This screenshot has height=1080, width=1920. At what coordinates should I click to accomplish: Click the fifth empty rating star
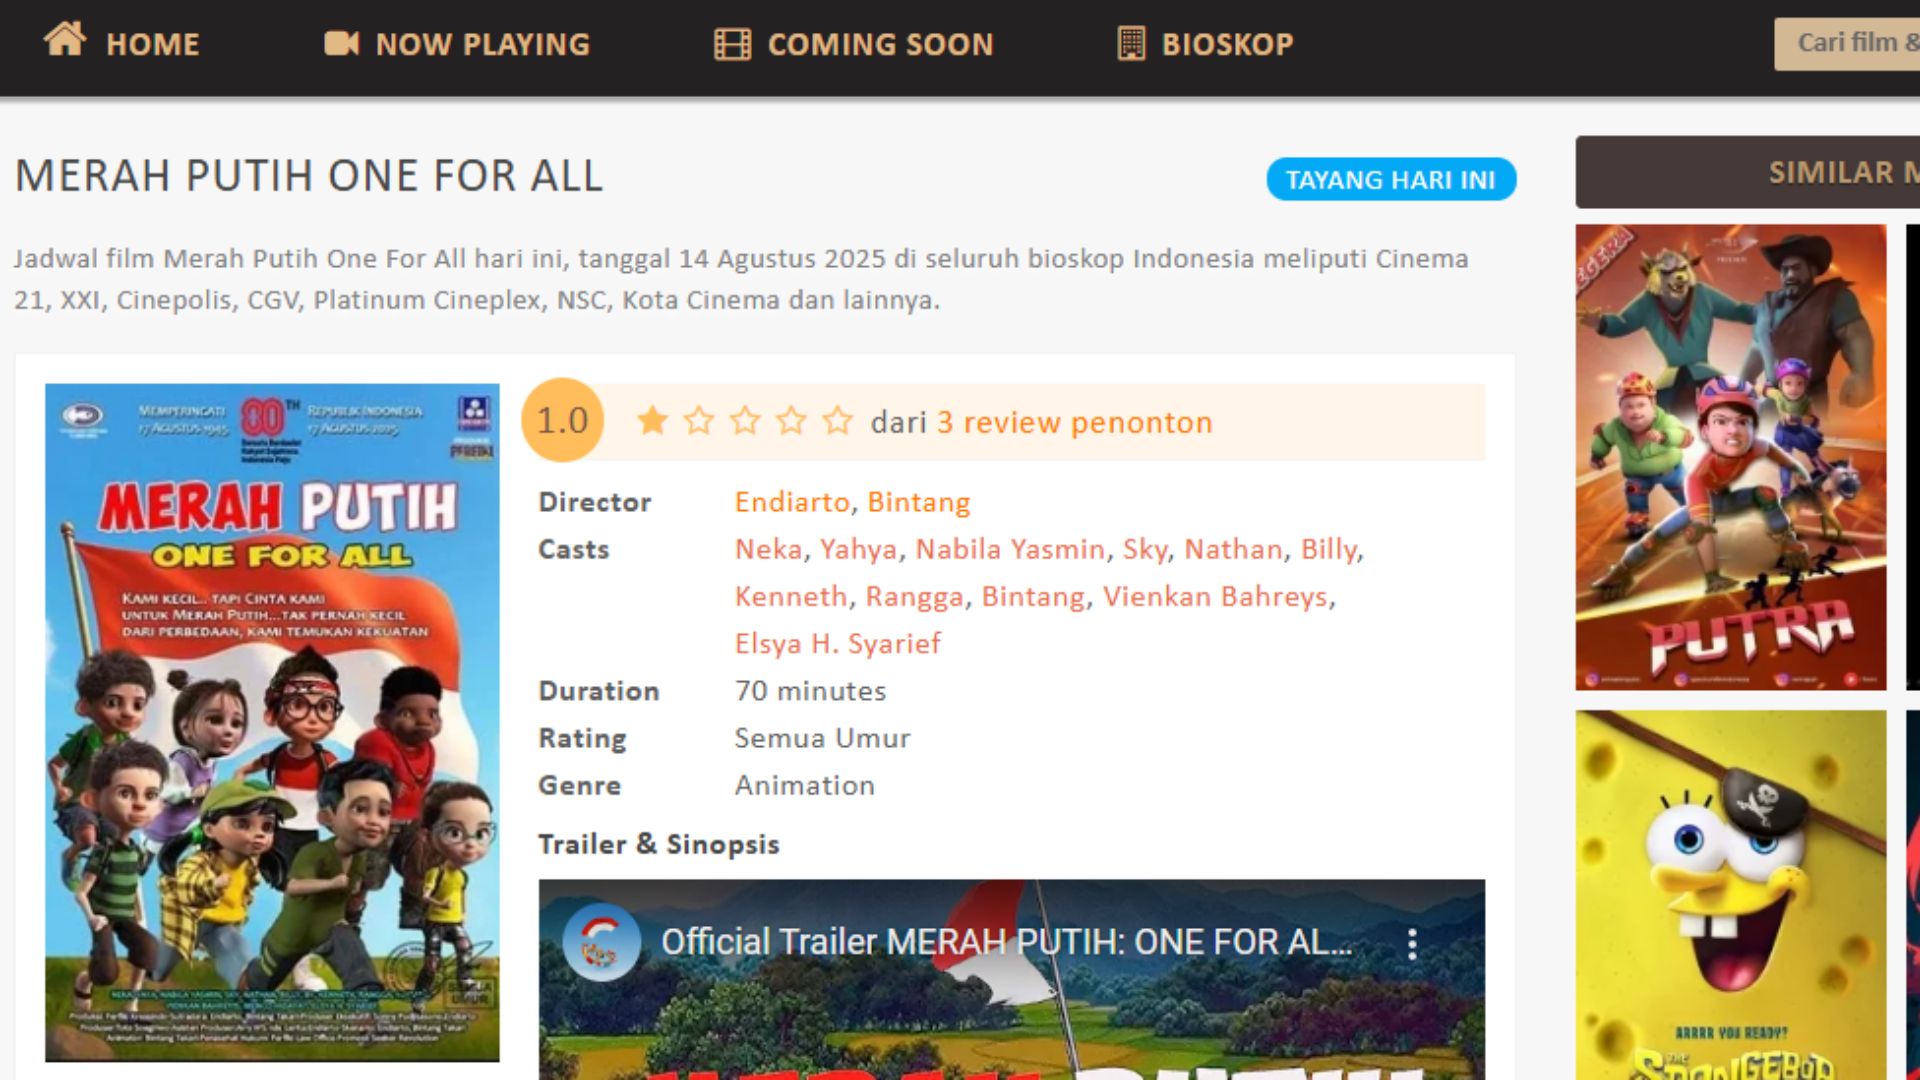837,421
